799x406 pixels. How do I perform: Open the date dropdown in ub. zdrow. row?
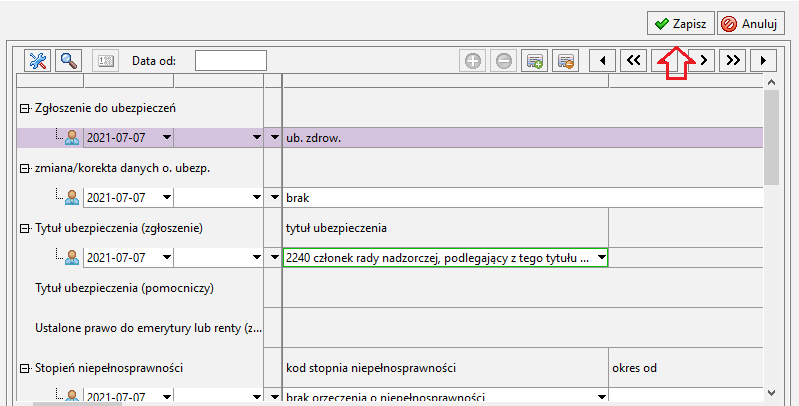tap(167, 138)
